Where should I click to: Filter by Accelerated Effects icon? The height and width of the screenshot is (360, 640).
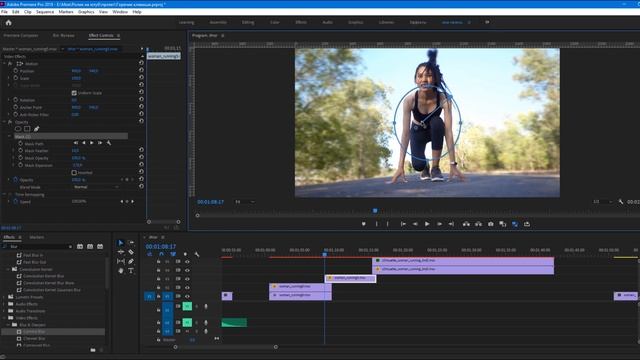point(80,247)
